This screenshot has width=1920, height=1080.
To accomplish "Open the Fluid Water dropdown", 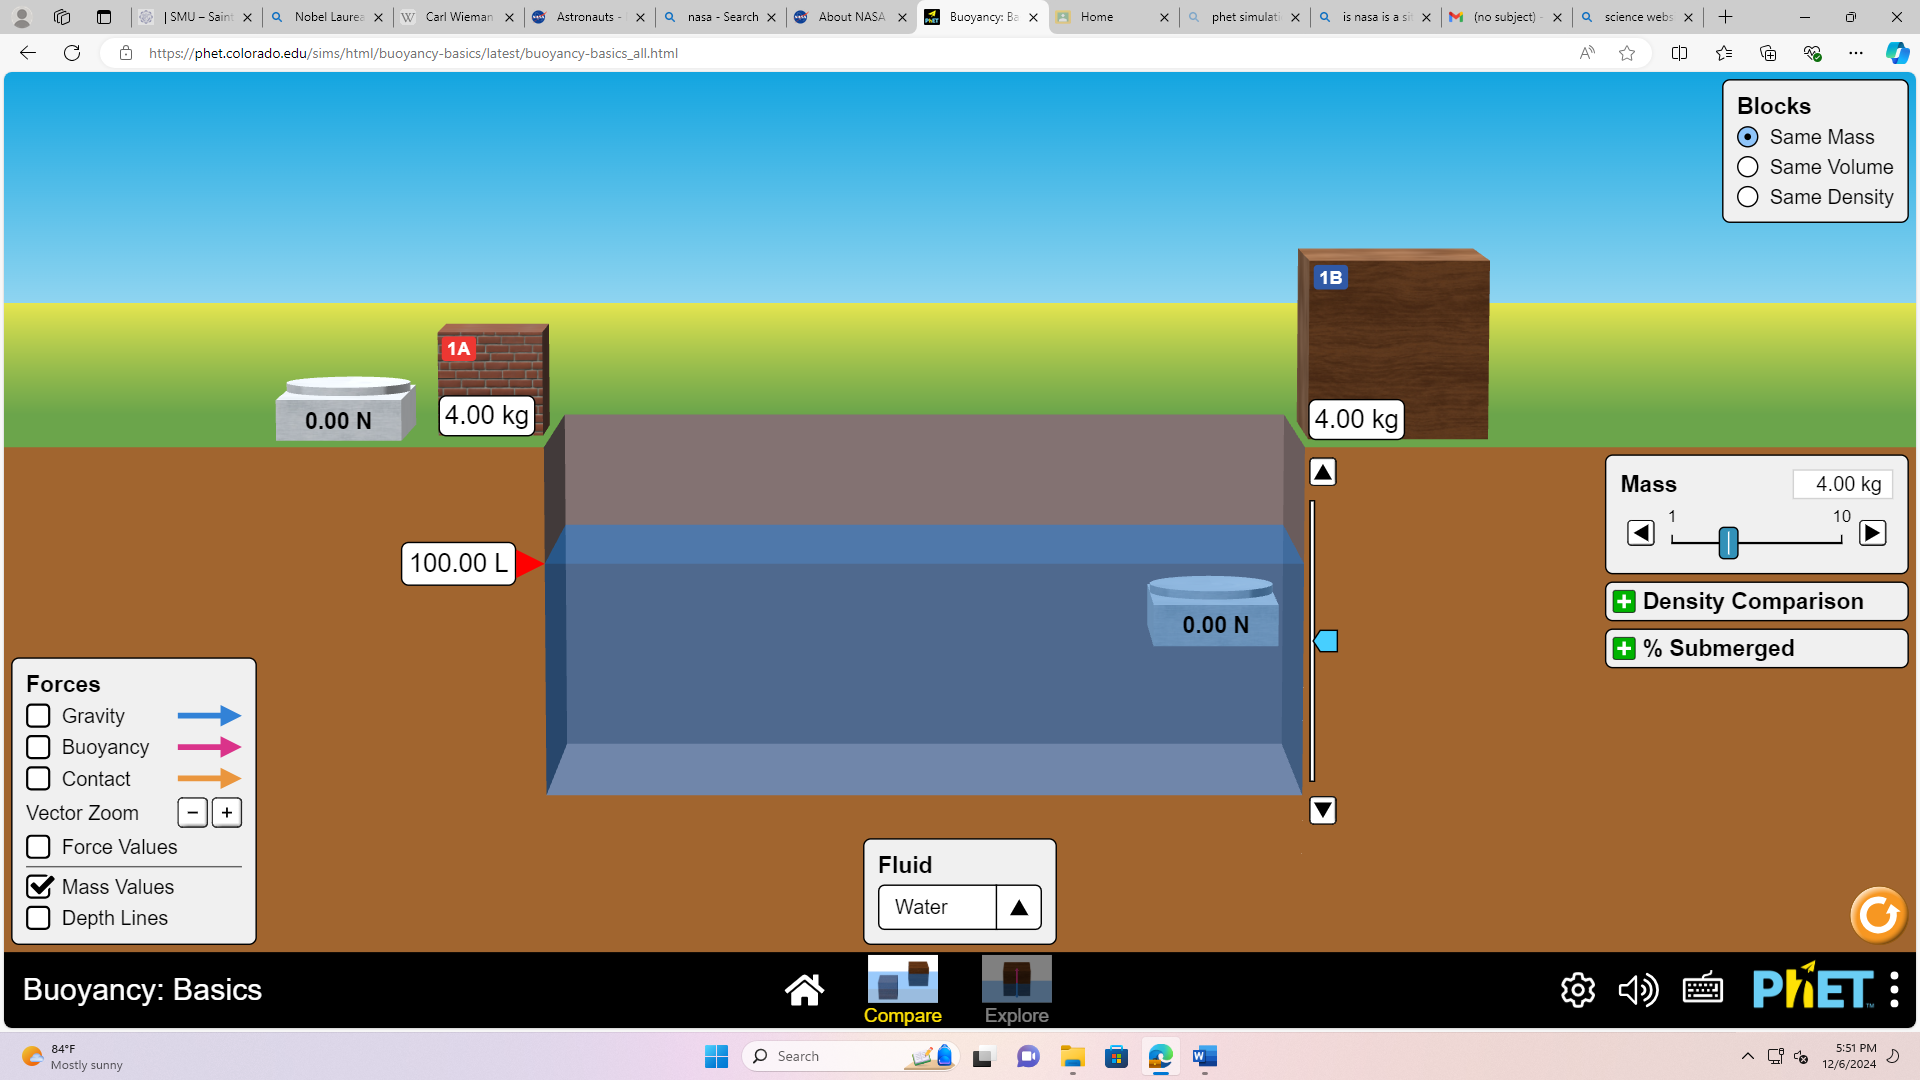I will (959, 908).
